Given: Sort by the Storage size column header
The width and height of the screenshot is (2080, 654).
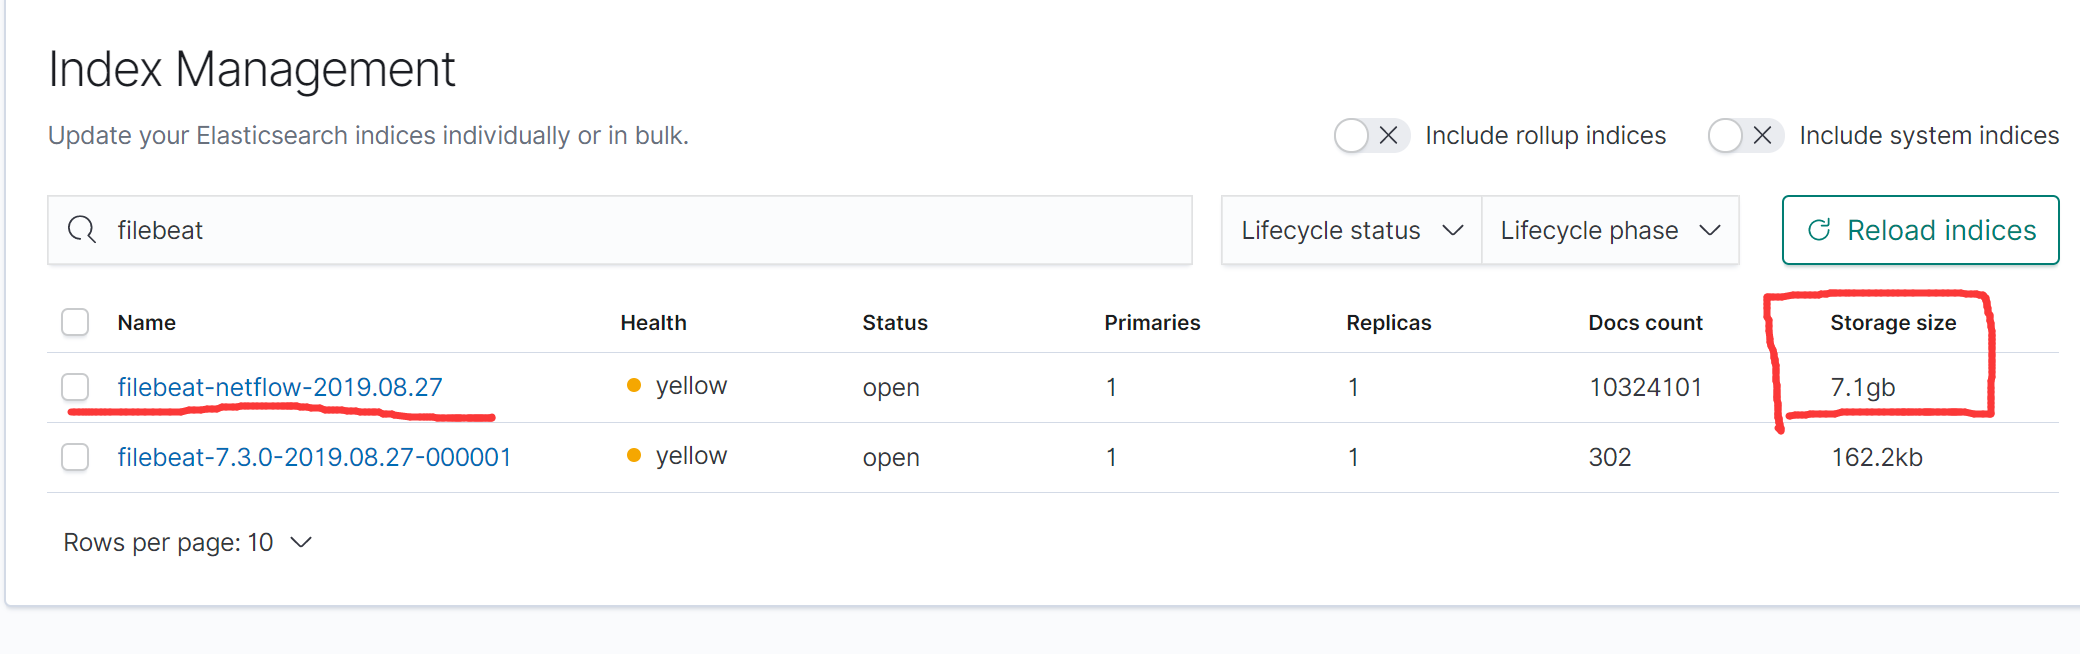Looking at the screenshot, I should [1893, 322].
